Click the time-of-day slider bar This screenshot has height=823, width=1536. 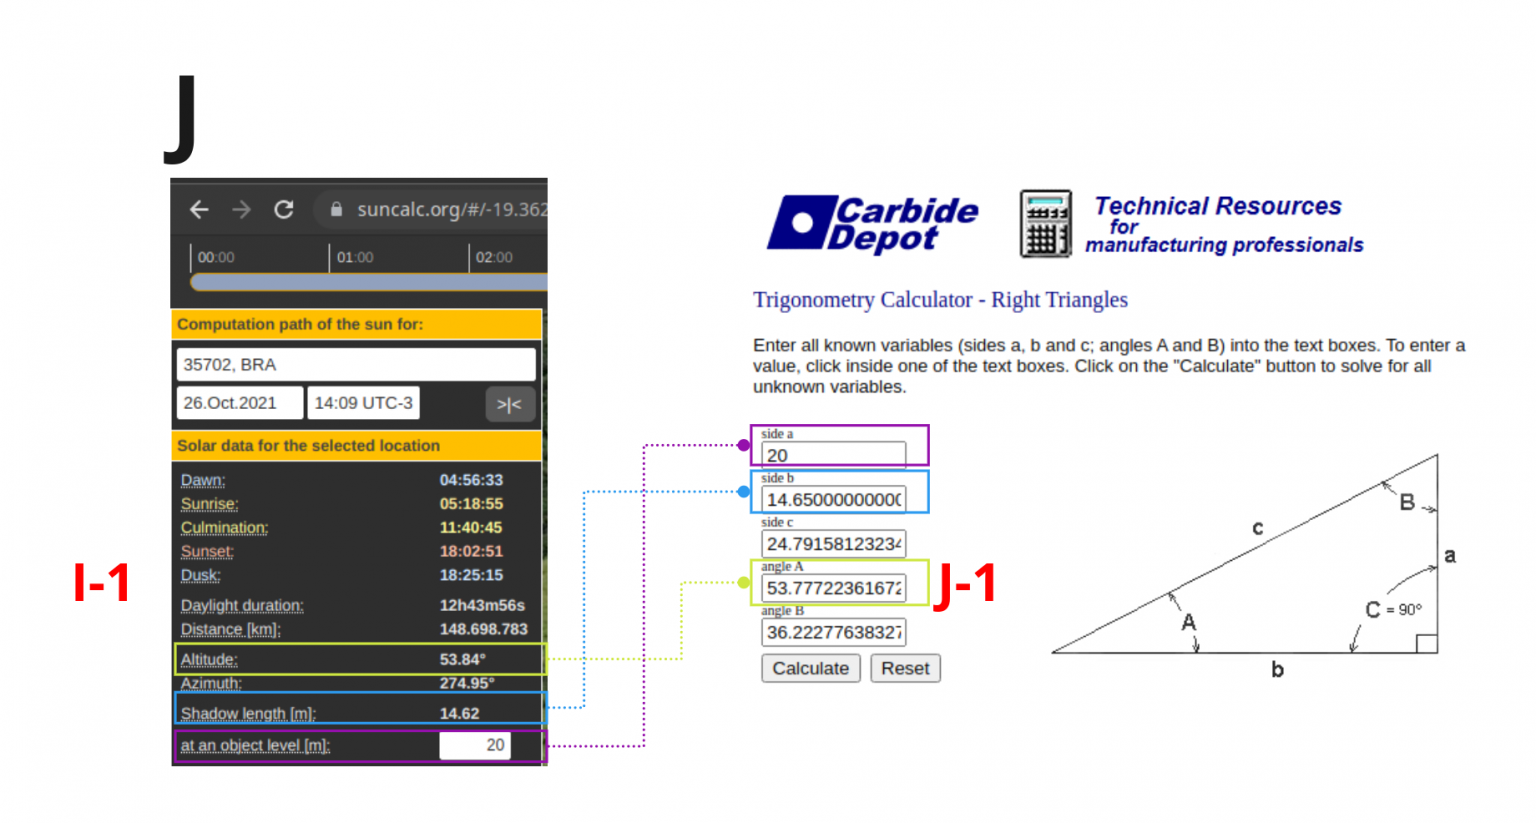point(367,283)
